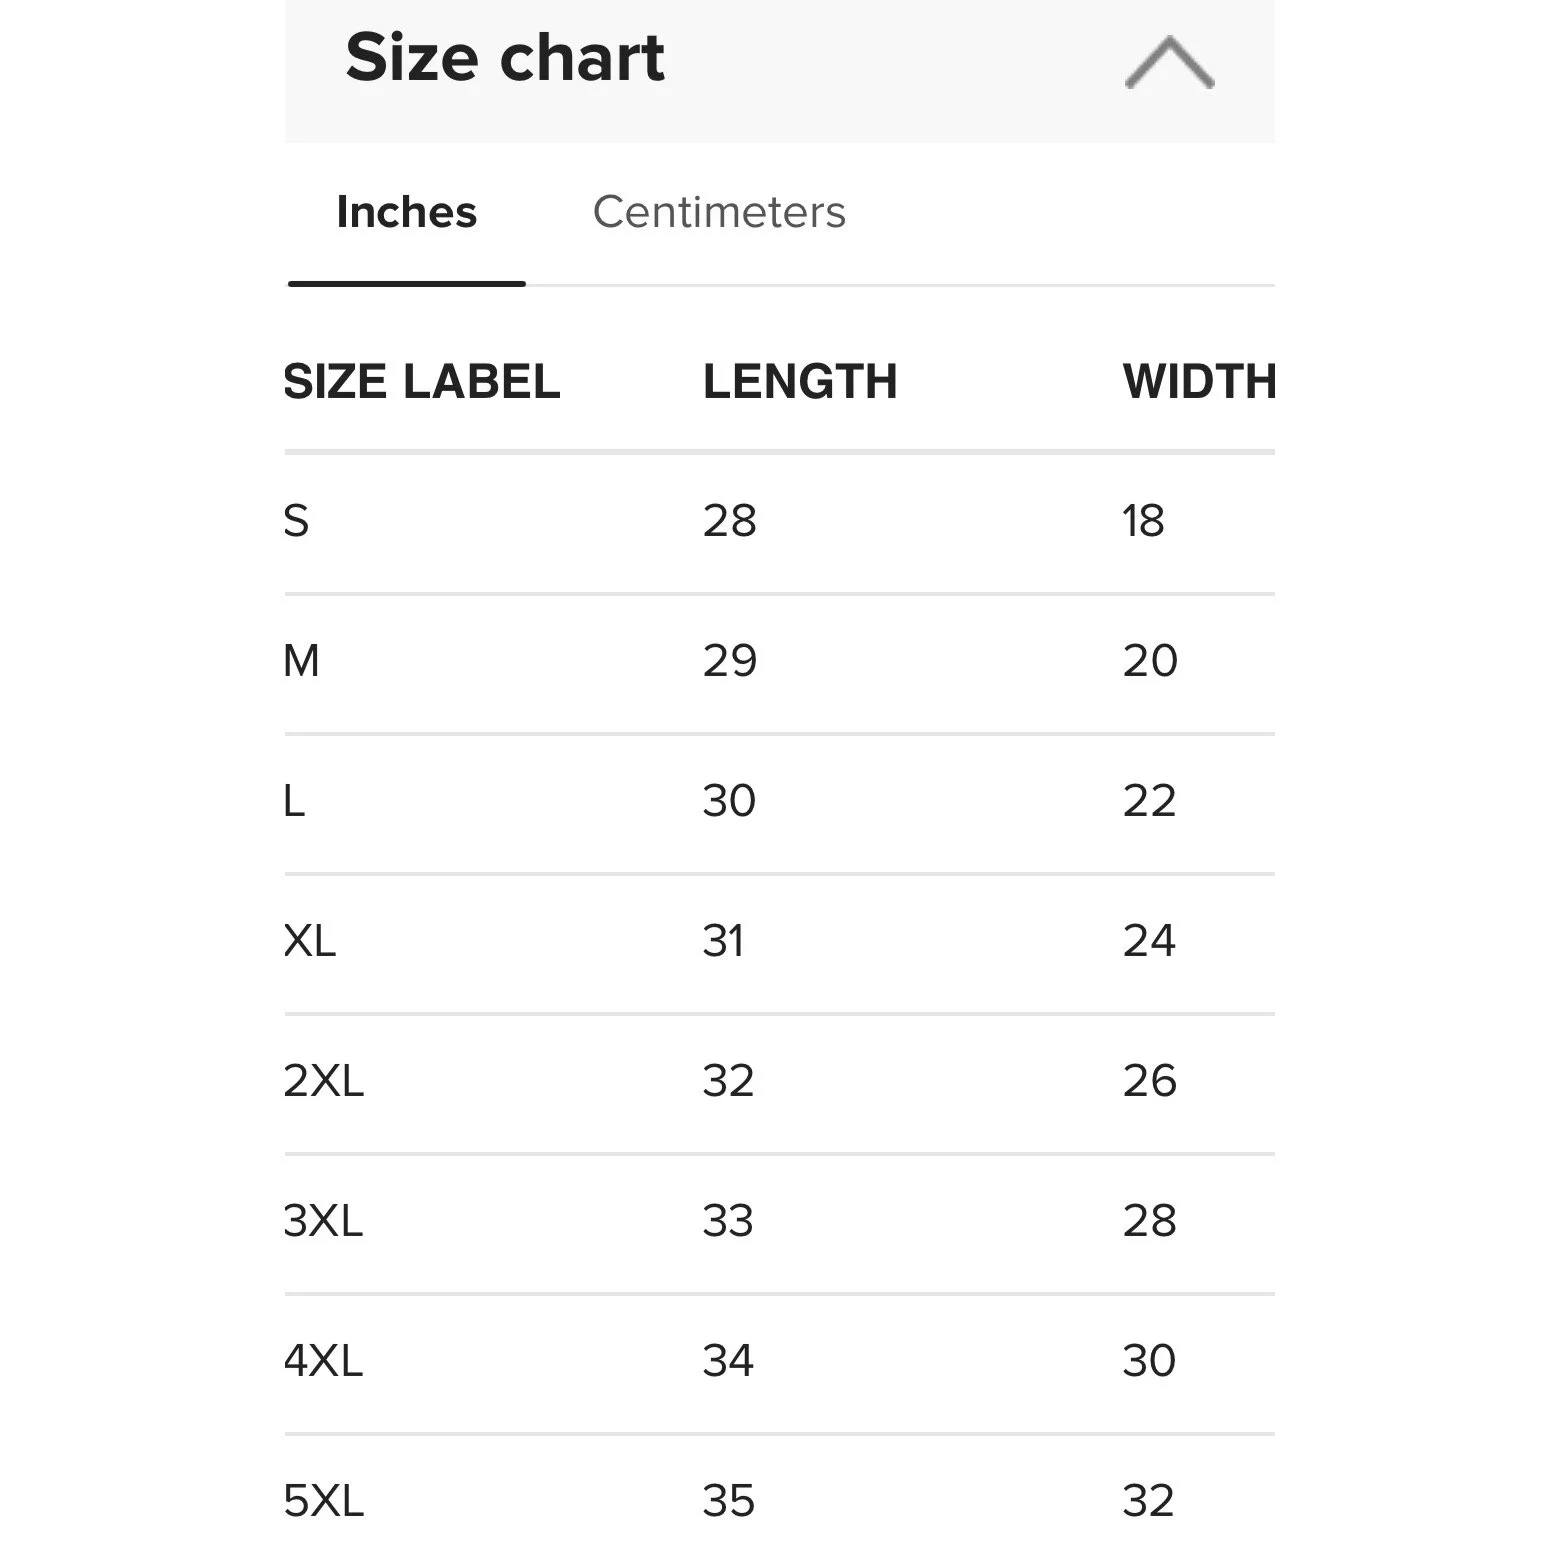Select the 2XL size row label
This screenshot has width=1556, height=1556.
click(x=324, y=1081)
